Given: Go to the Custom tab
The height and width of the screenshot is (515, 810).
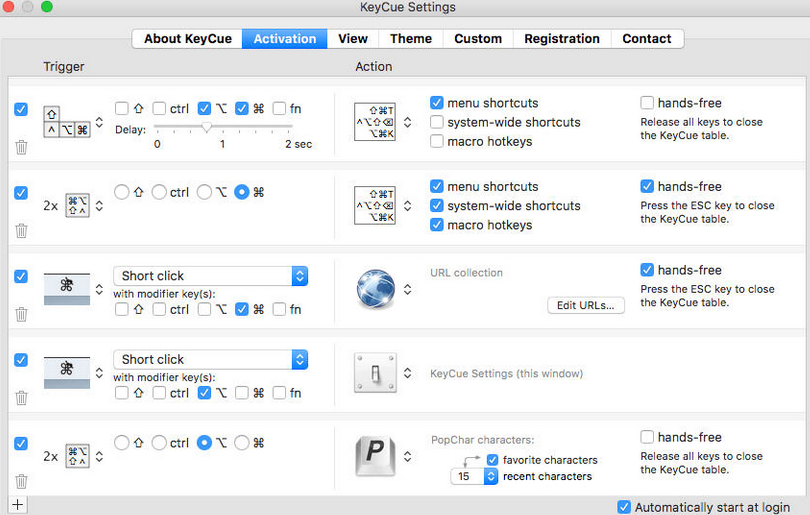Looking at the screenshot, I should pos(478,39).
